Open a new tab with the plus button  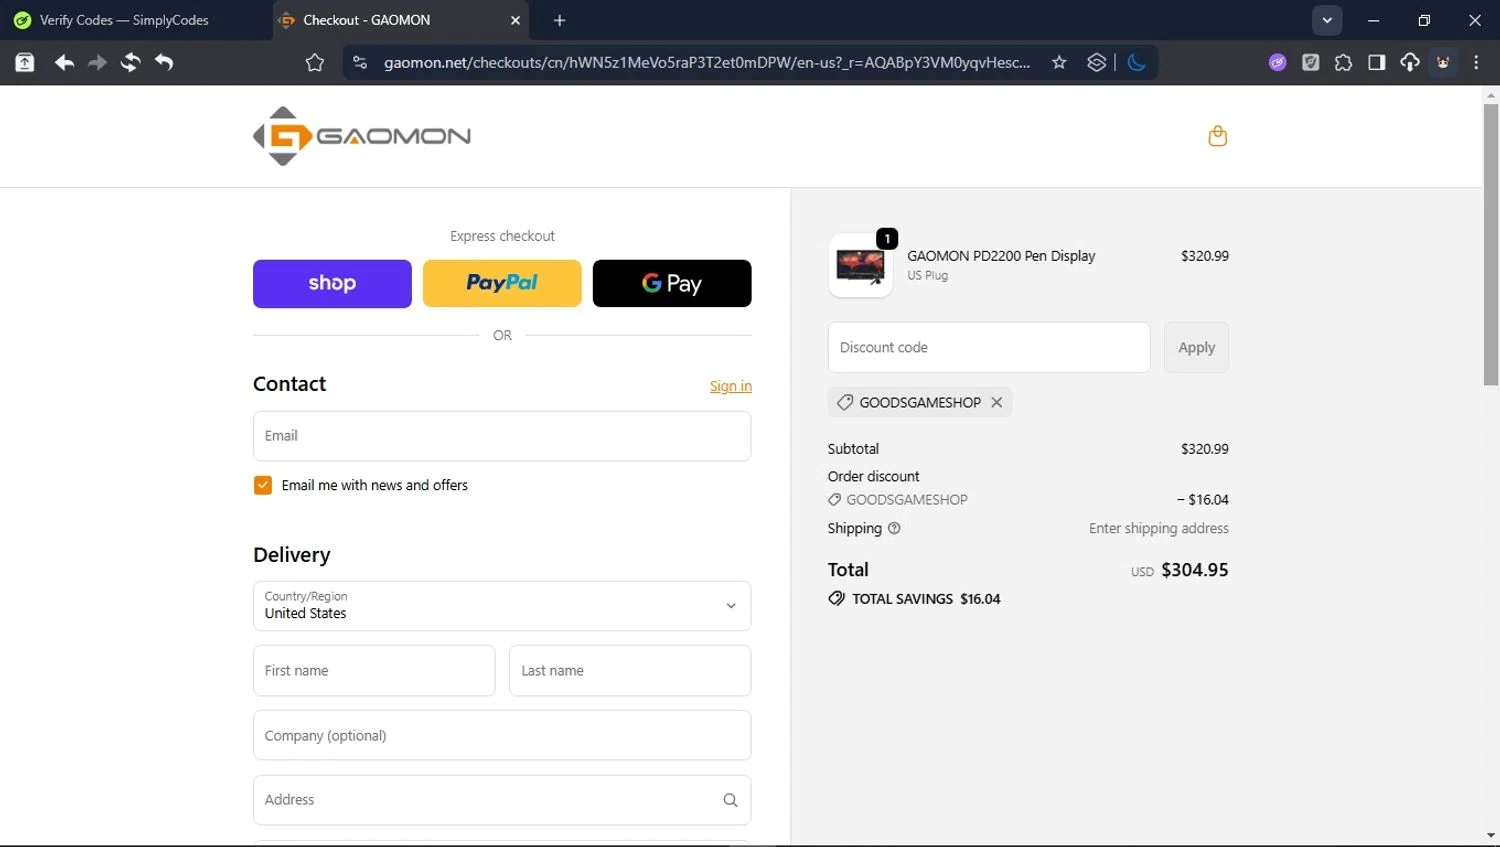[x=559, y=20]
